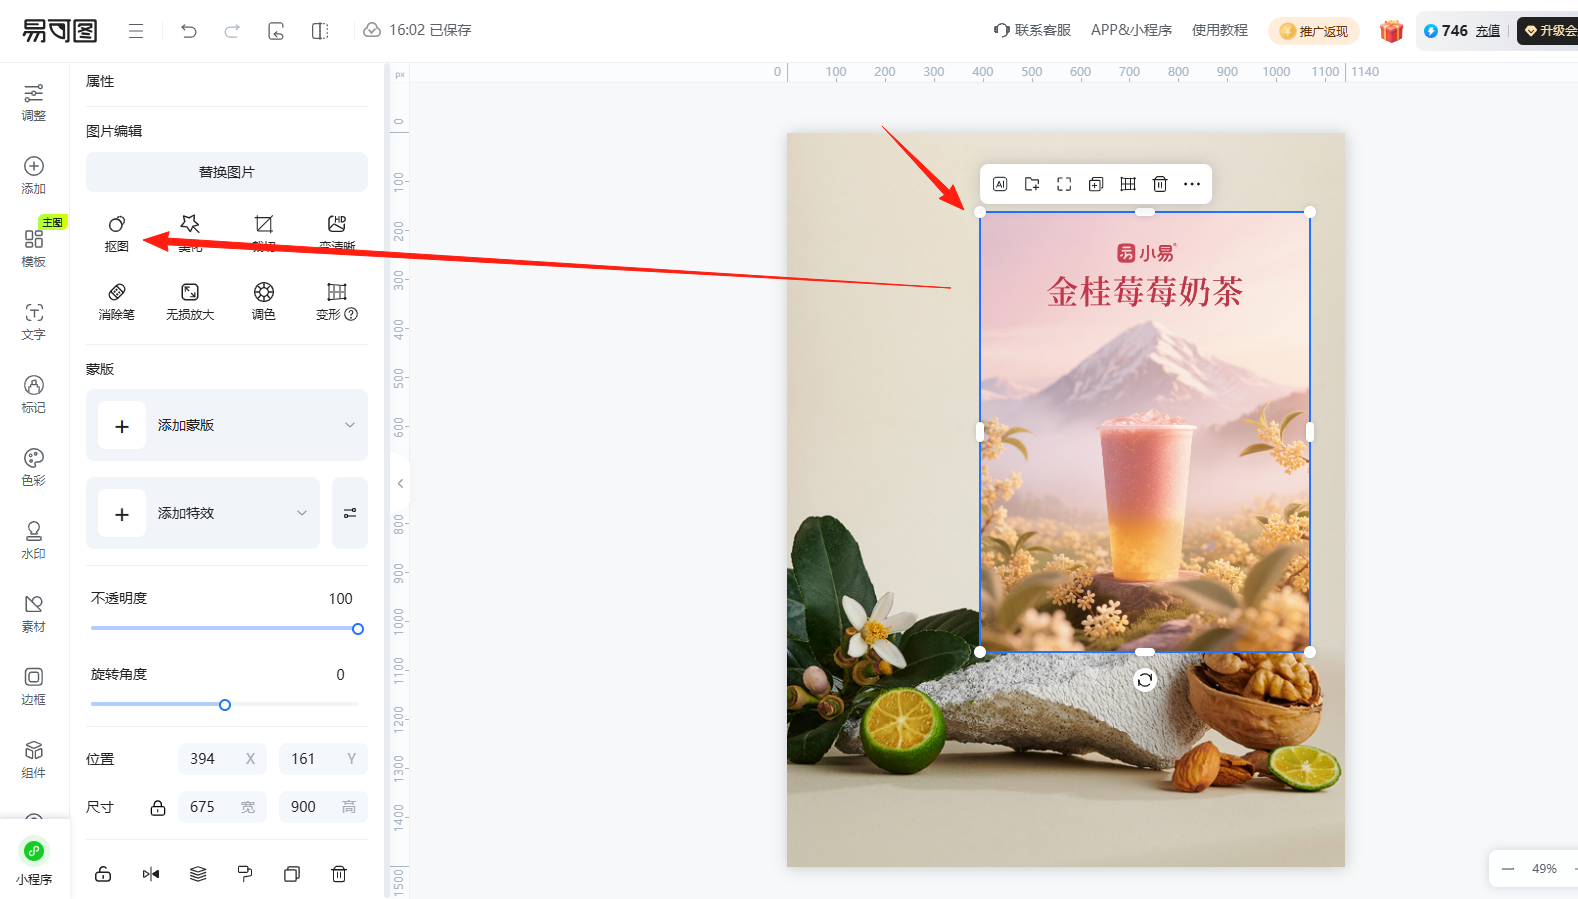The height and width of the screenshot is (899, 1578).
Task: Click the add-to-folder icon in floating toolbar
Action: click(x=1032, y=184)
